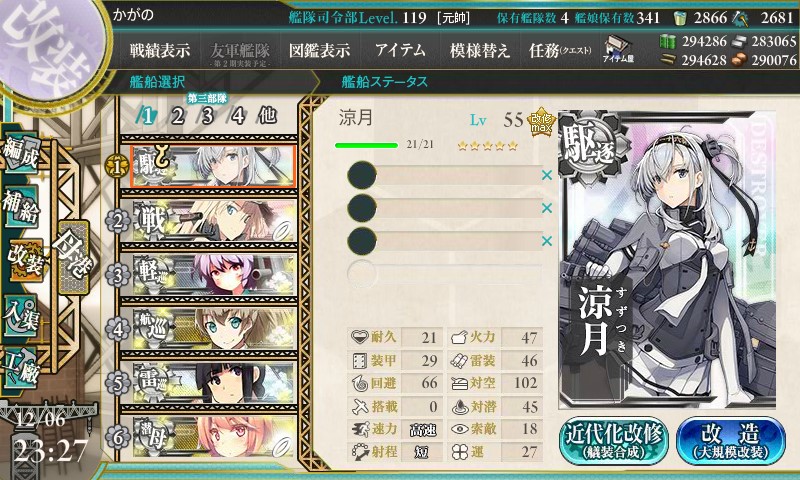Switch to fleet tab 2
Viewport: 800px width, 480px height.
[178, 116]
